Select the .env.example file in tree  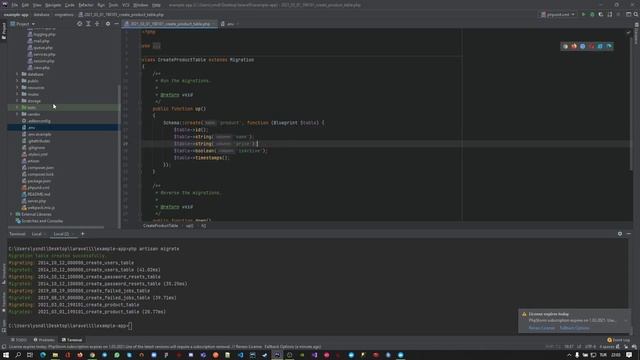40,134
